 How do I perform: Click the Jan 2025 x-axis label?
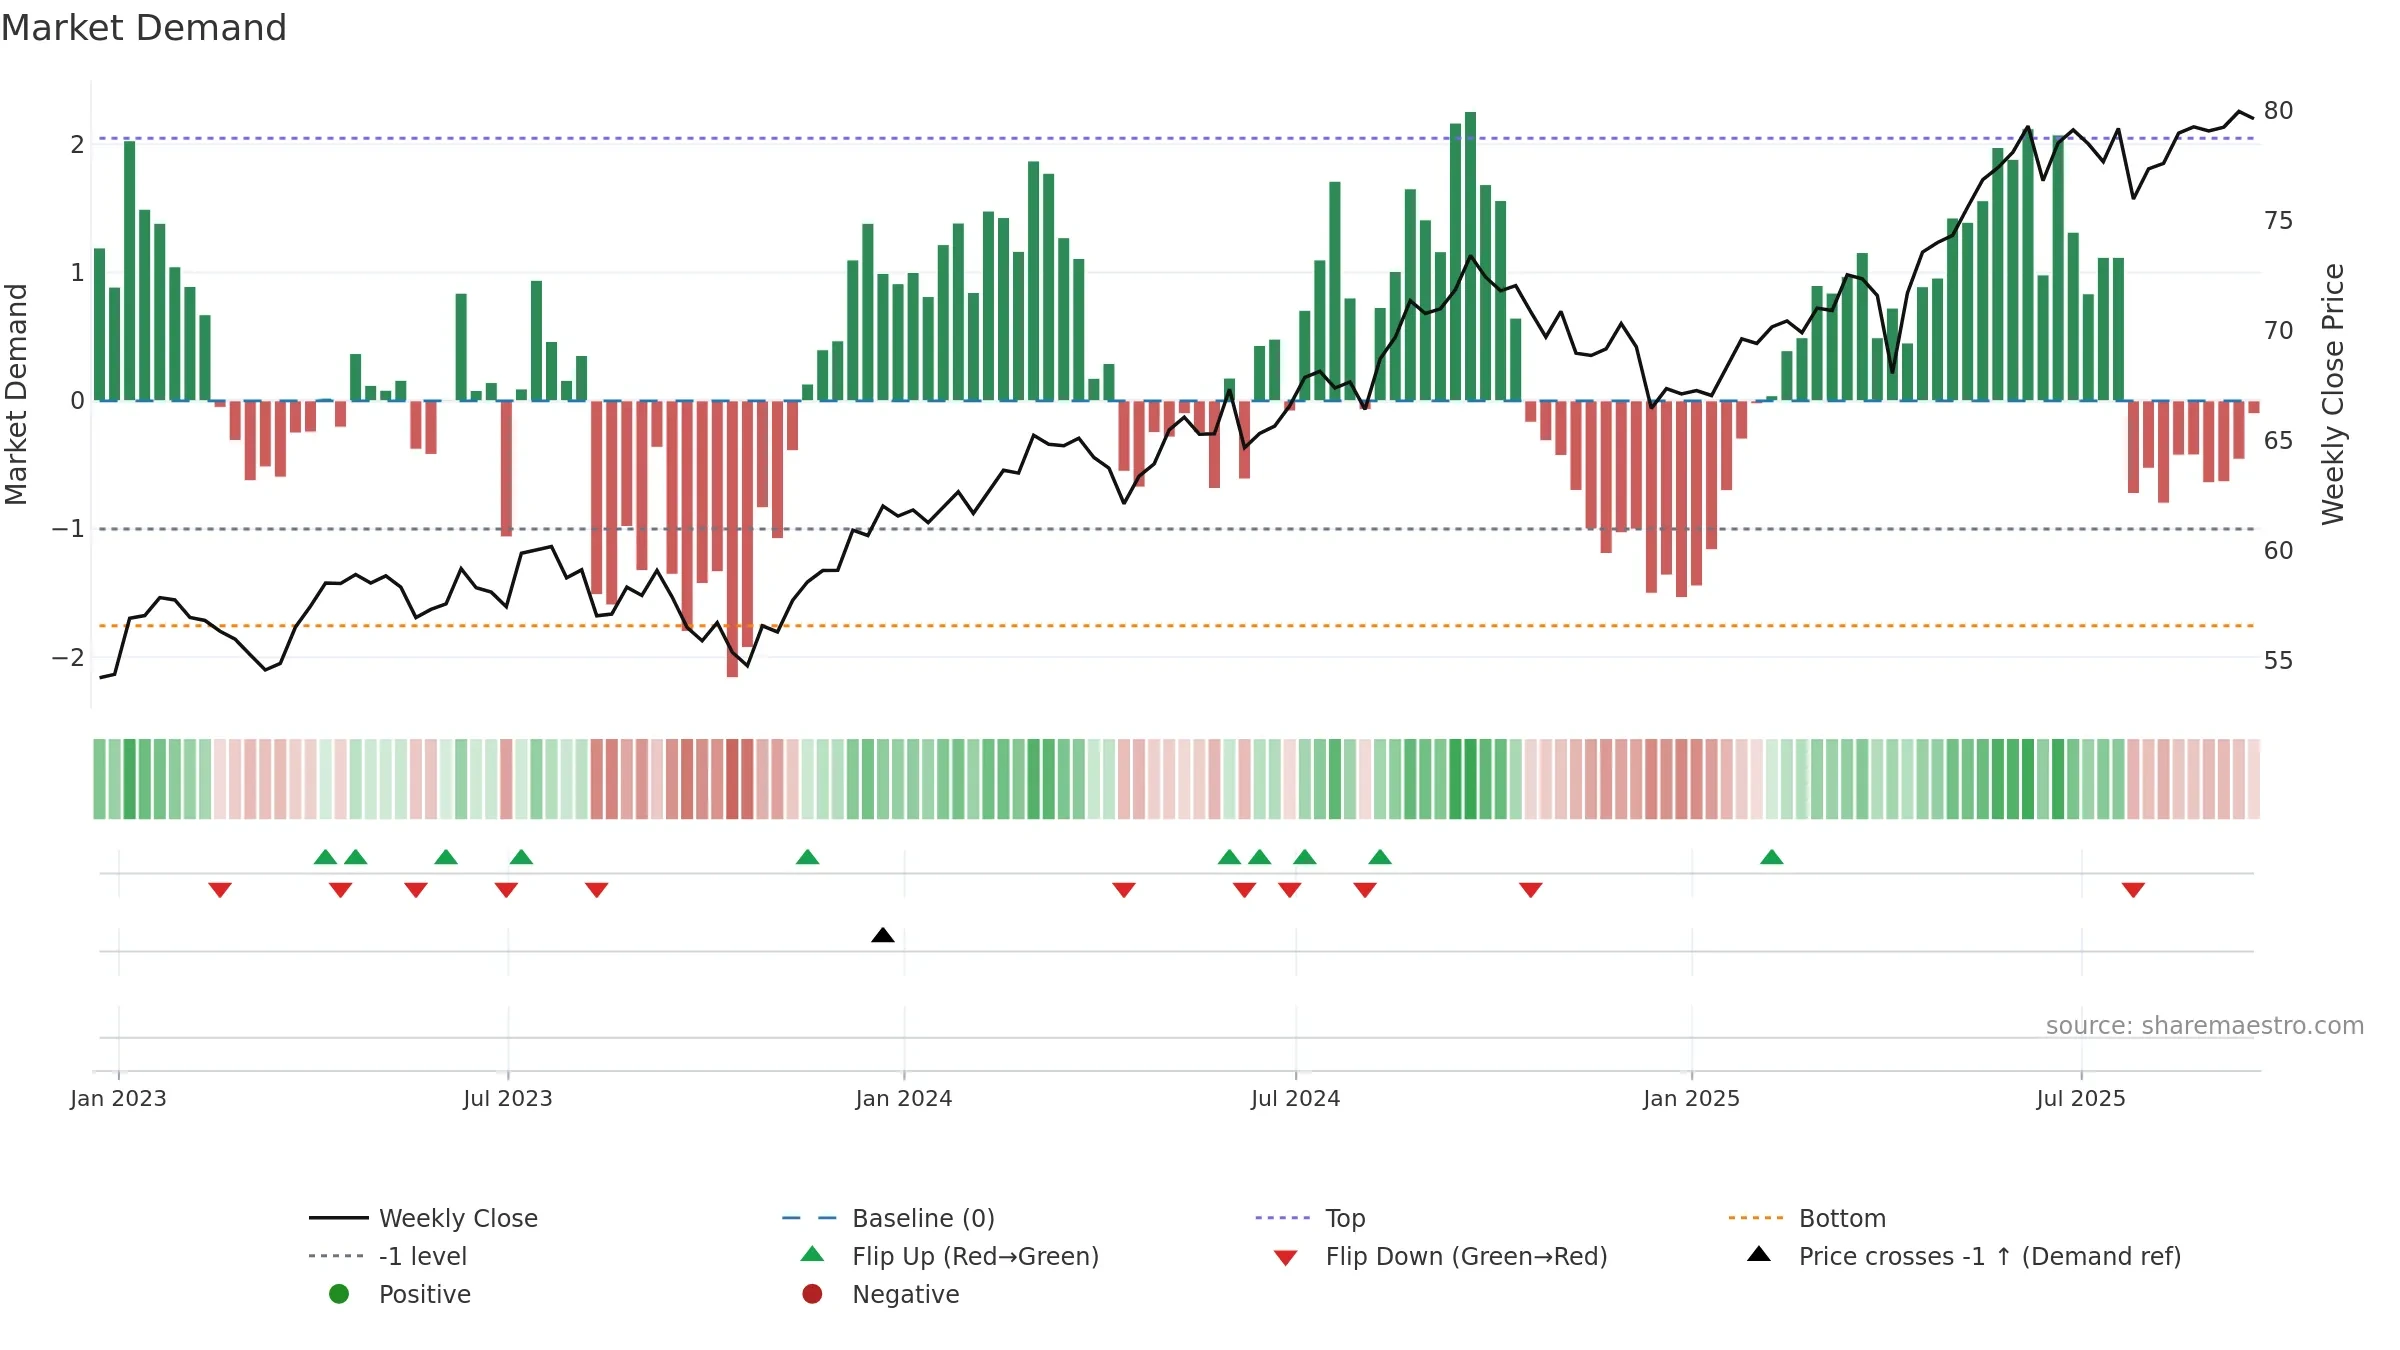point(1691,1098)
